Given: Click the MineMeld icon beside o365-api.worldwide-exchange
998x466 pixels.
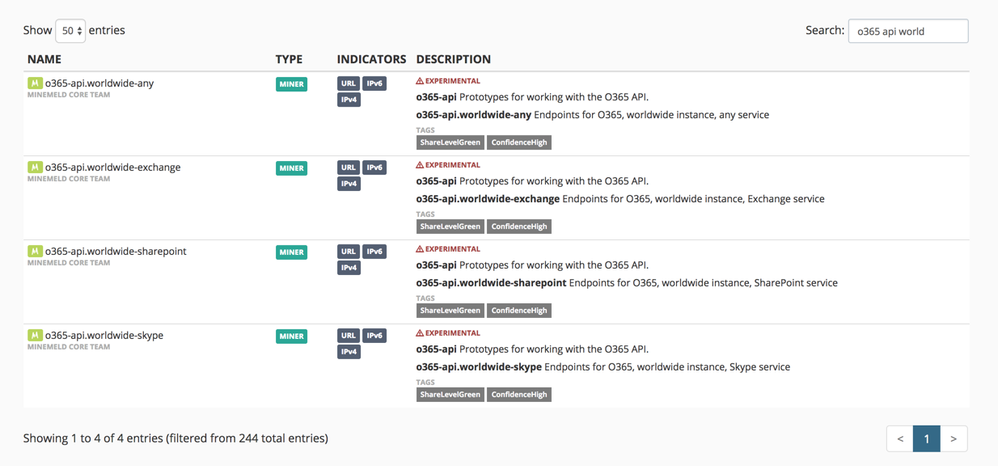Looking at the screenshot, I should [34, 168].
